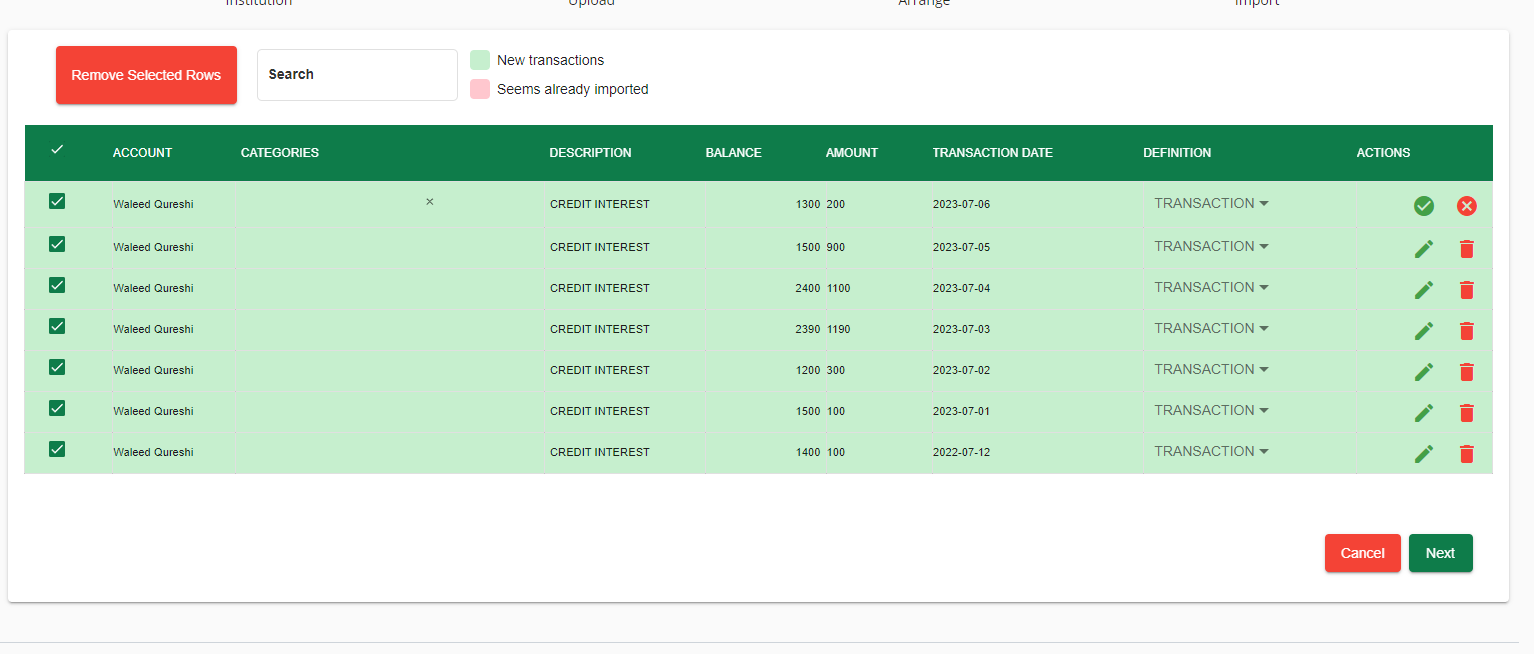Screen dimensions: 1534x654
Task: Click the Amount column header
Action: (x=851, y=153)
